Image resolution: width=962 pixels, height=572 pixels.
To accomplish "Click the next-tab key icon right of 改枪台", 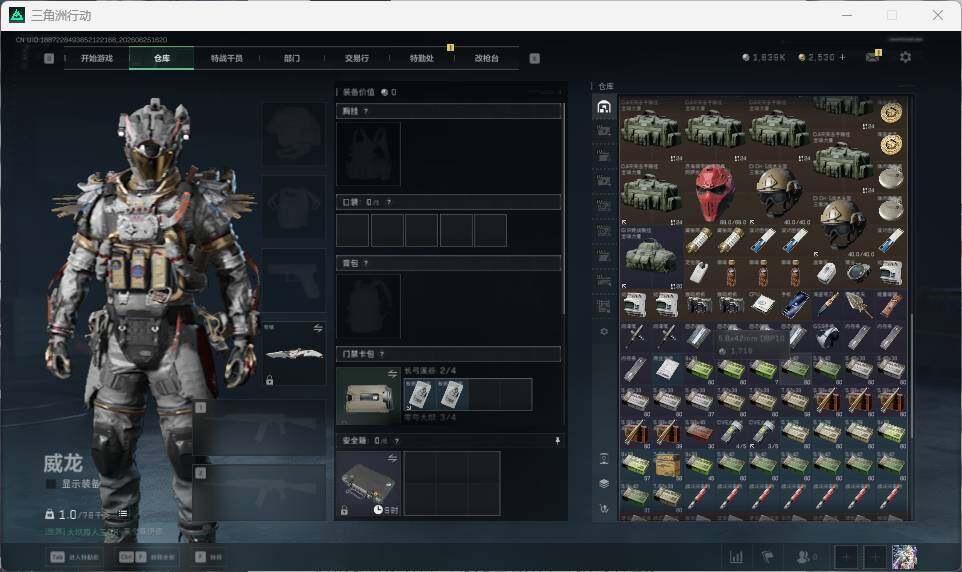I will [534, 58].
